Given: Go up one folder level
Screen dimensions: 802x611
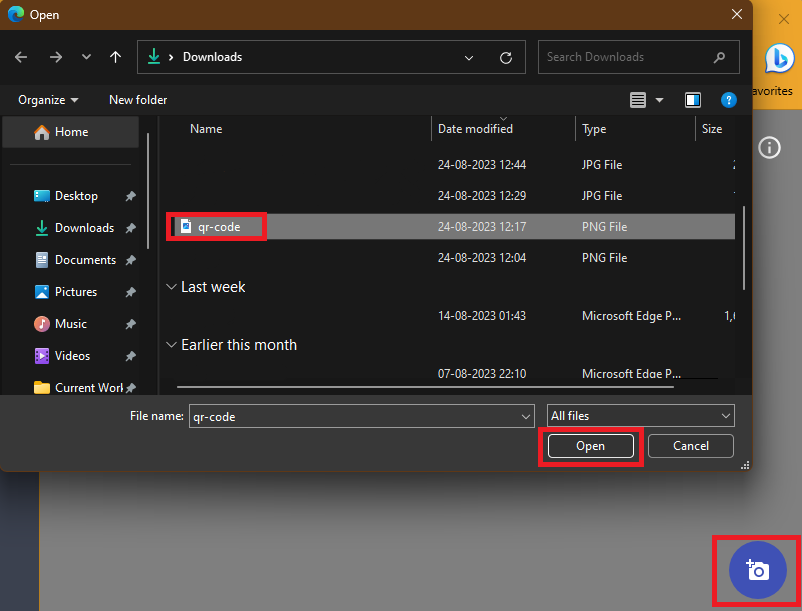Looking at the screenshot, I should 115,57.
